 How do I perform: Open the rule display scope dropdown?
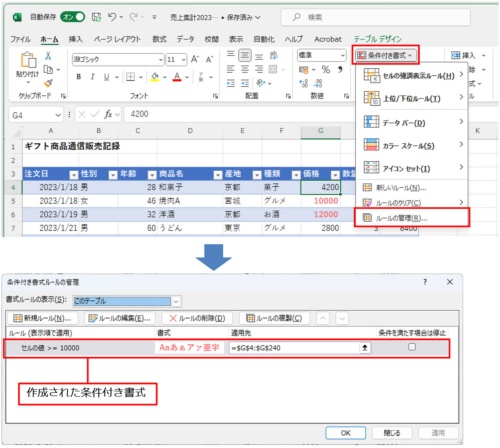176,301
